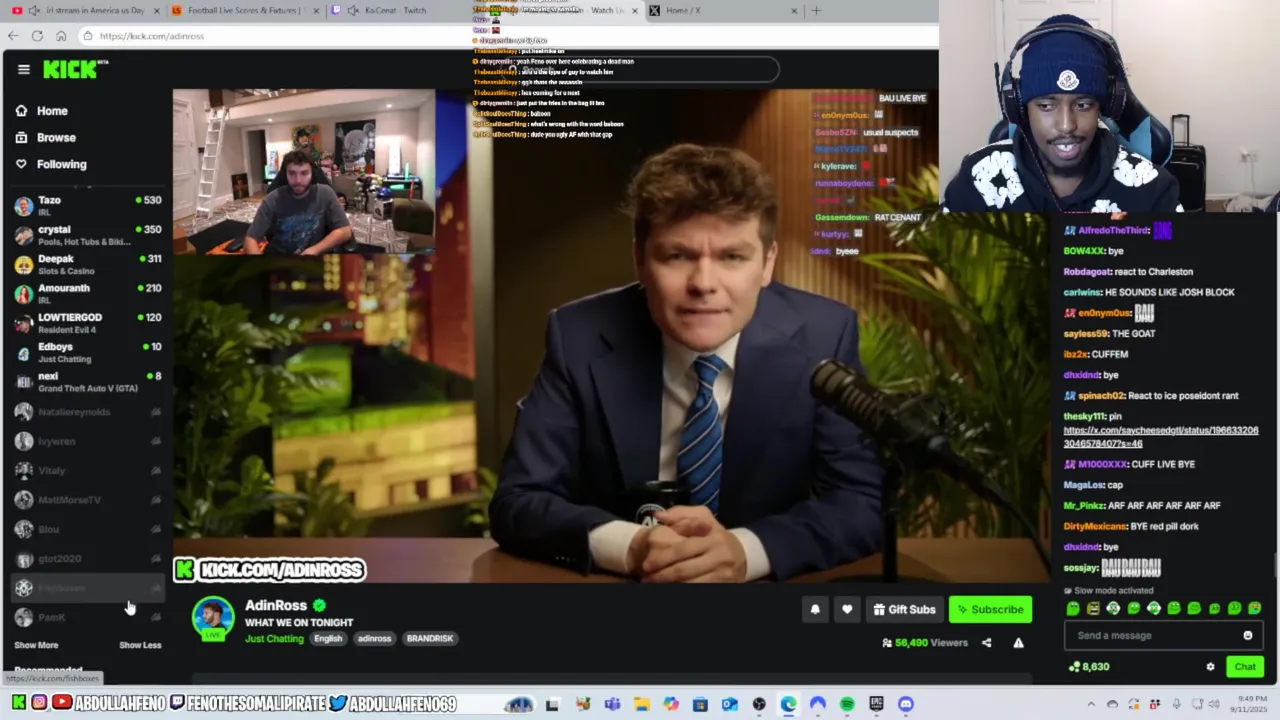The width and height of the screenshot is (1280, 720).
Task: Open the Kick hamburger sidebar menu
Action: [x=23, y=69]
